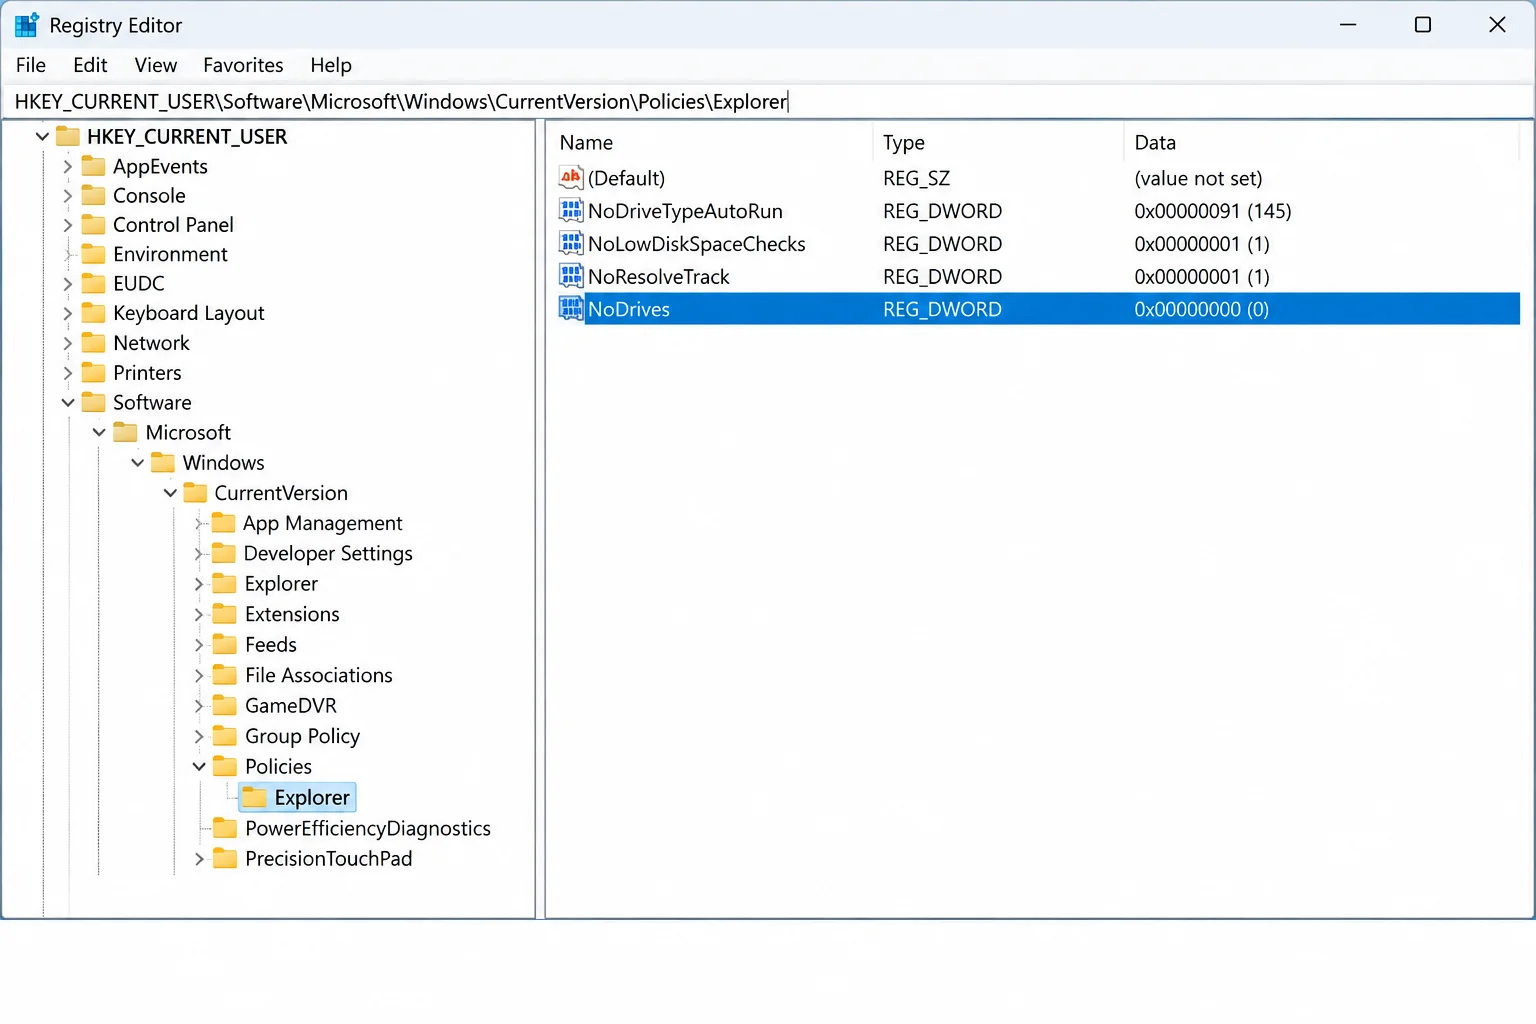Collapse the CurrentVersion key chevron

pos(170,493)
